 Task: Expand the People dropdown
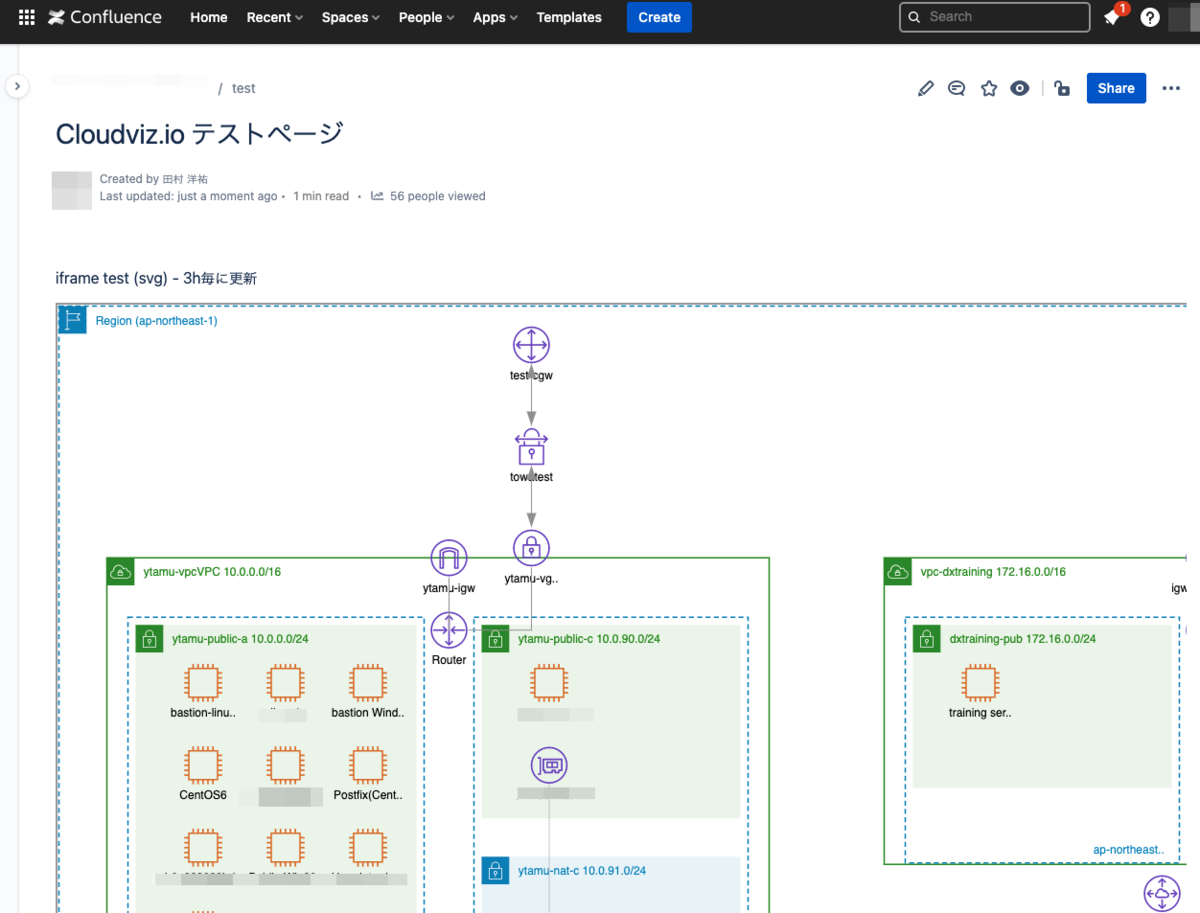pyautogui.click(x=427, y=17)
